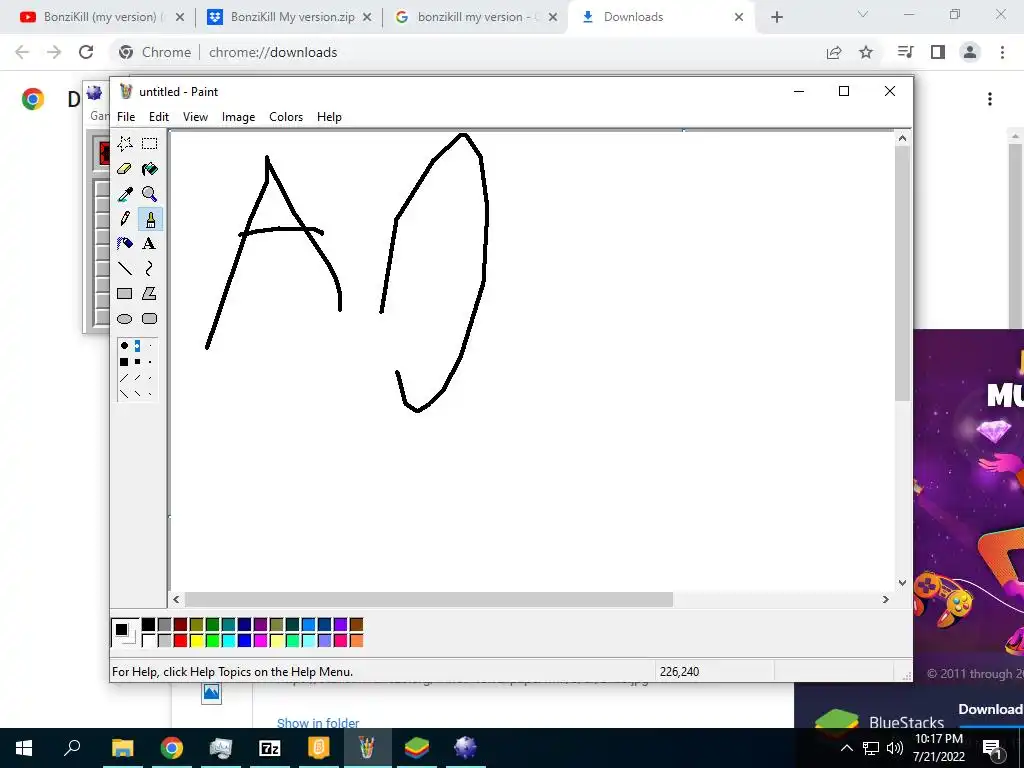
Task: Select the Text tool (letter A)
Action: coord(150,244)
